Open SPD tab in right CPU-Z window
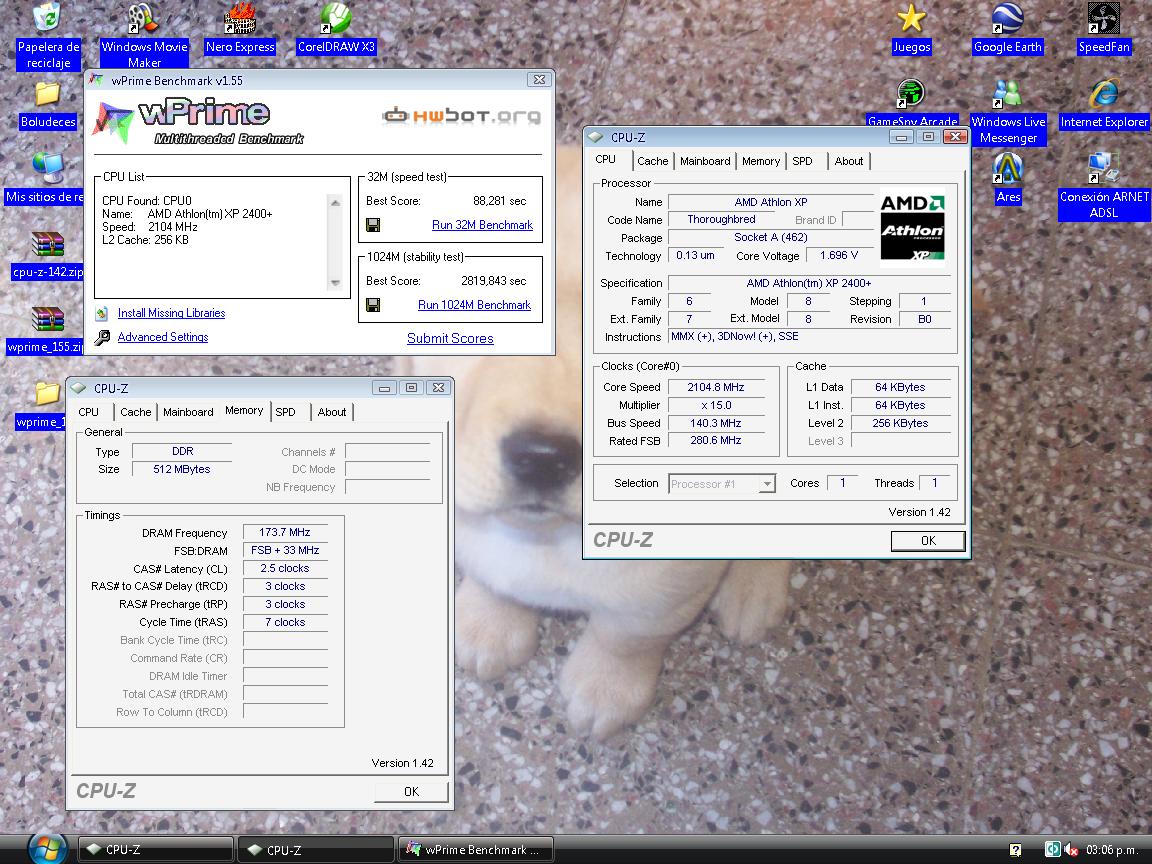Image resolution: width=1152 pixels, height=864 pixels. coord(802,161)
